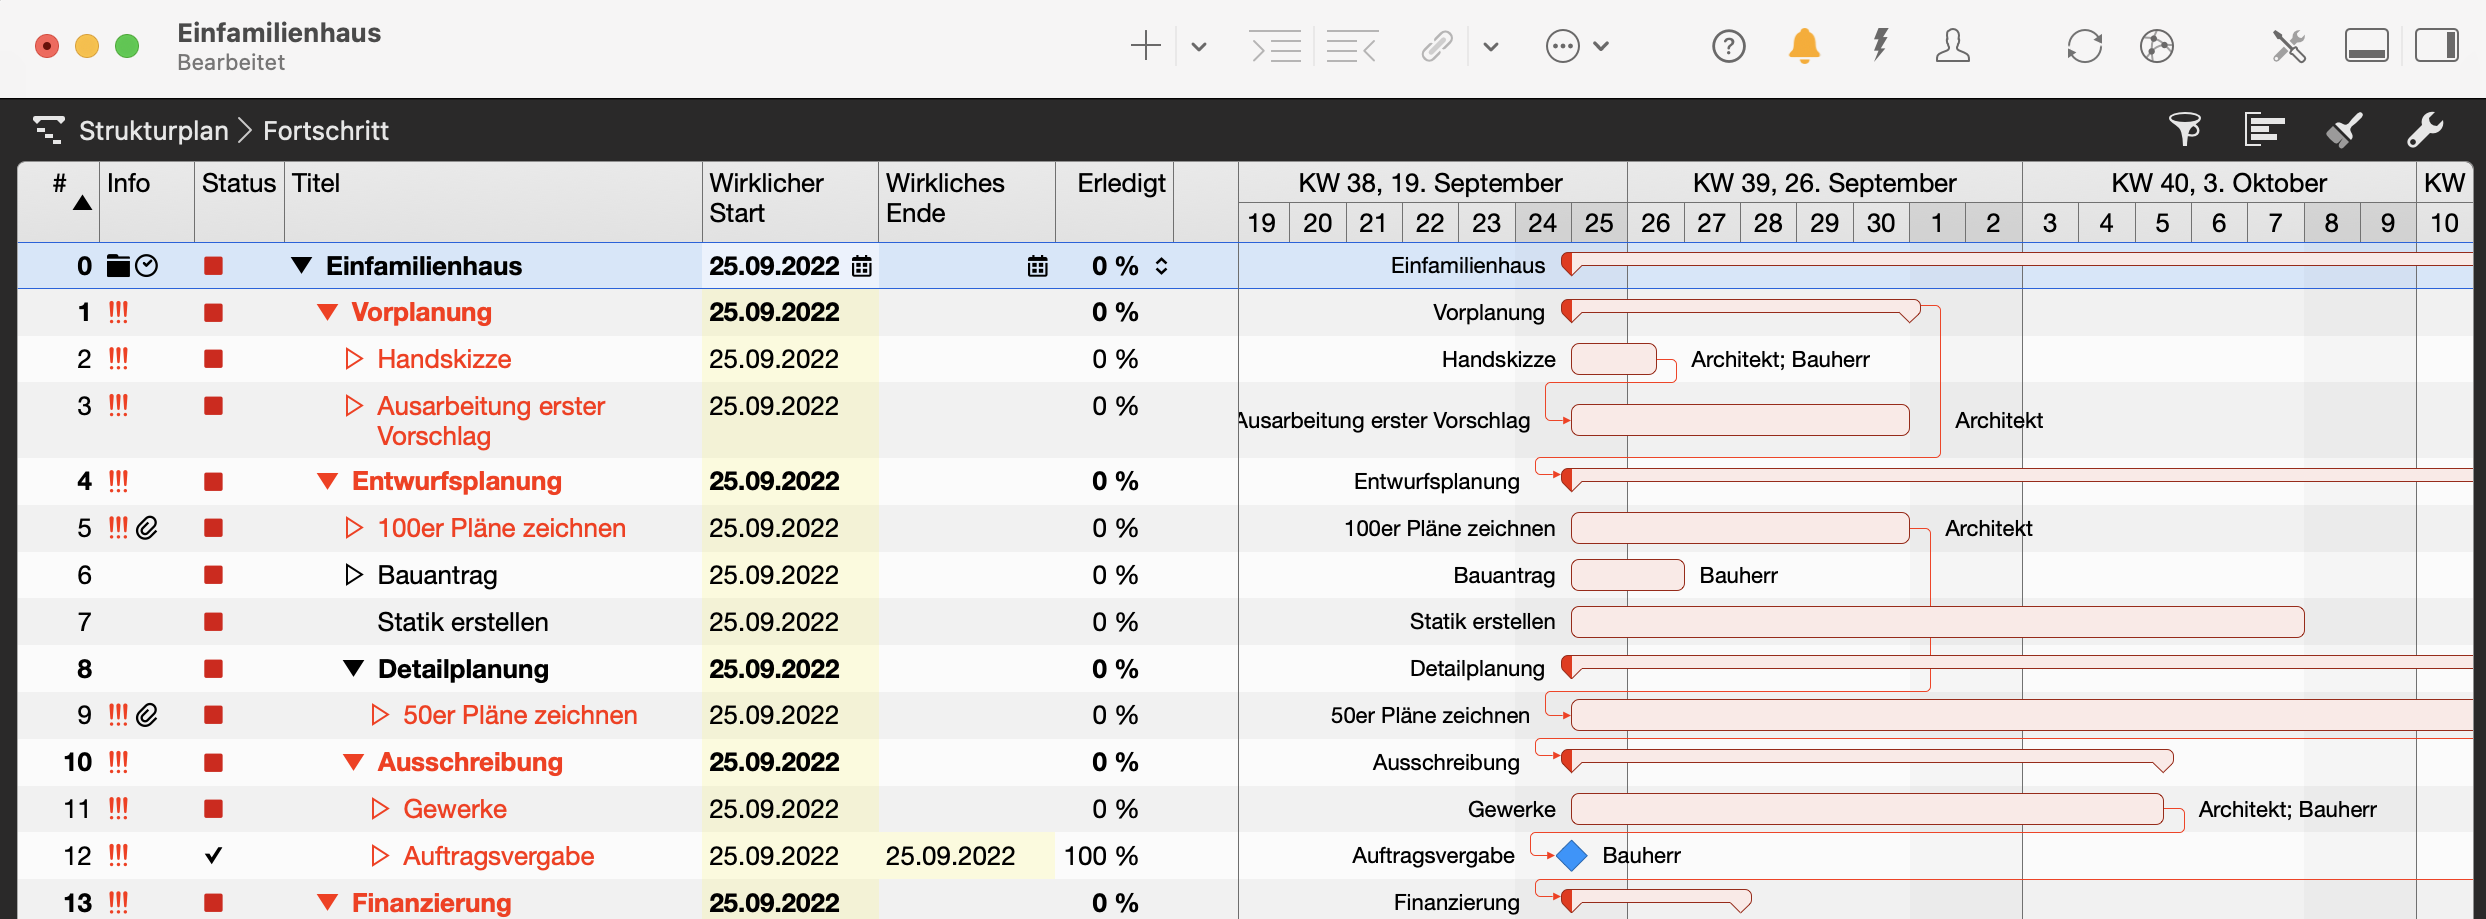The height and width of the screenshot is (919, 2486).
Task: Open the paintbrush style icon
Action: [2343, 130]
